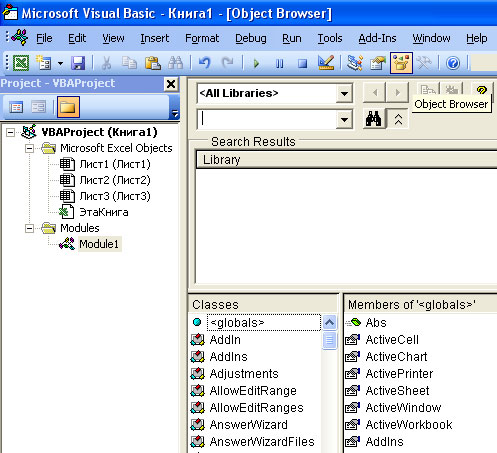Click the Undo arrow icon

point(204,63)
